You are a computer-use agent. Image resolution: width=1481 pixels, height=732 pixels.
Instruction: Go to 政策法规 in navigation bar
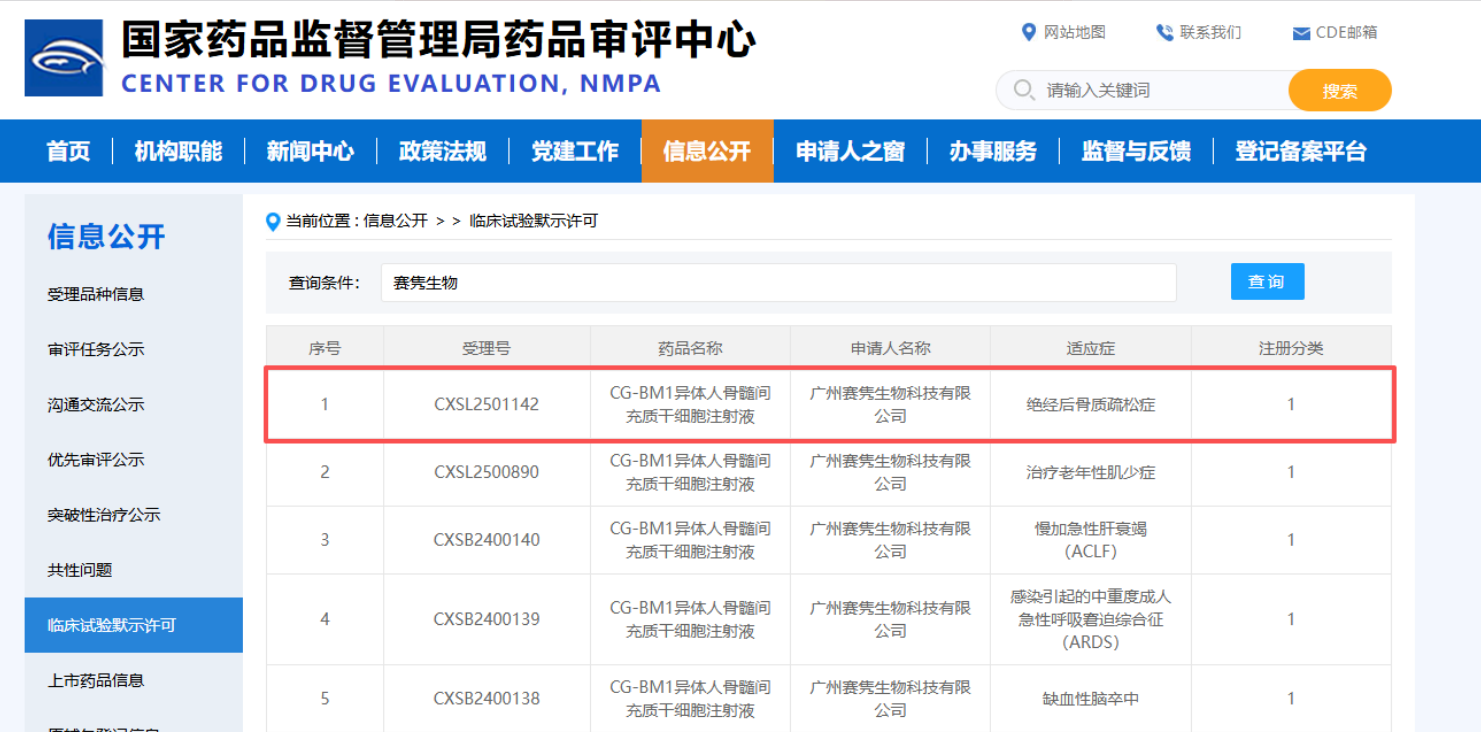pyautogui.click(x=442, y=151)
